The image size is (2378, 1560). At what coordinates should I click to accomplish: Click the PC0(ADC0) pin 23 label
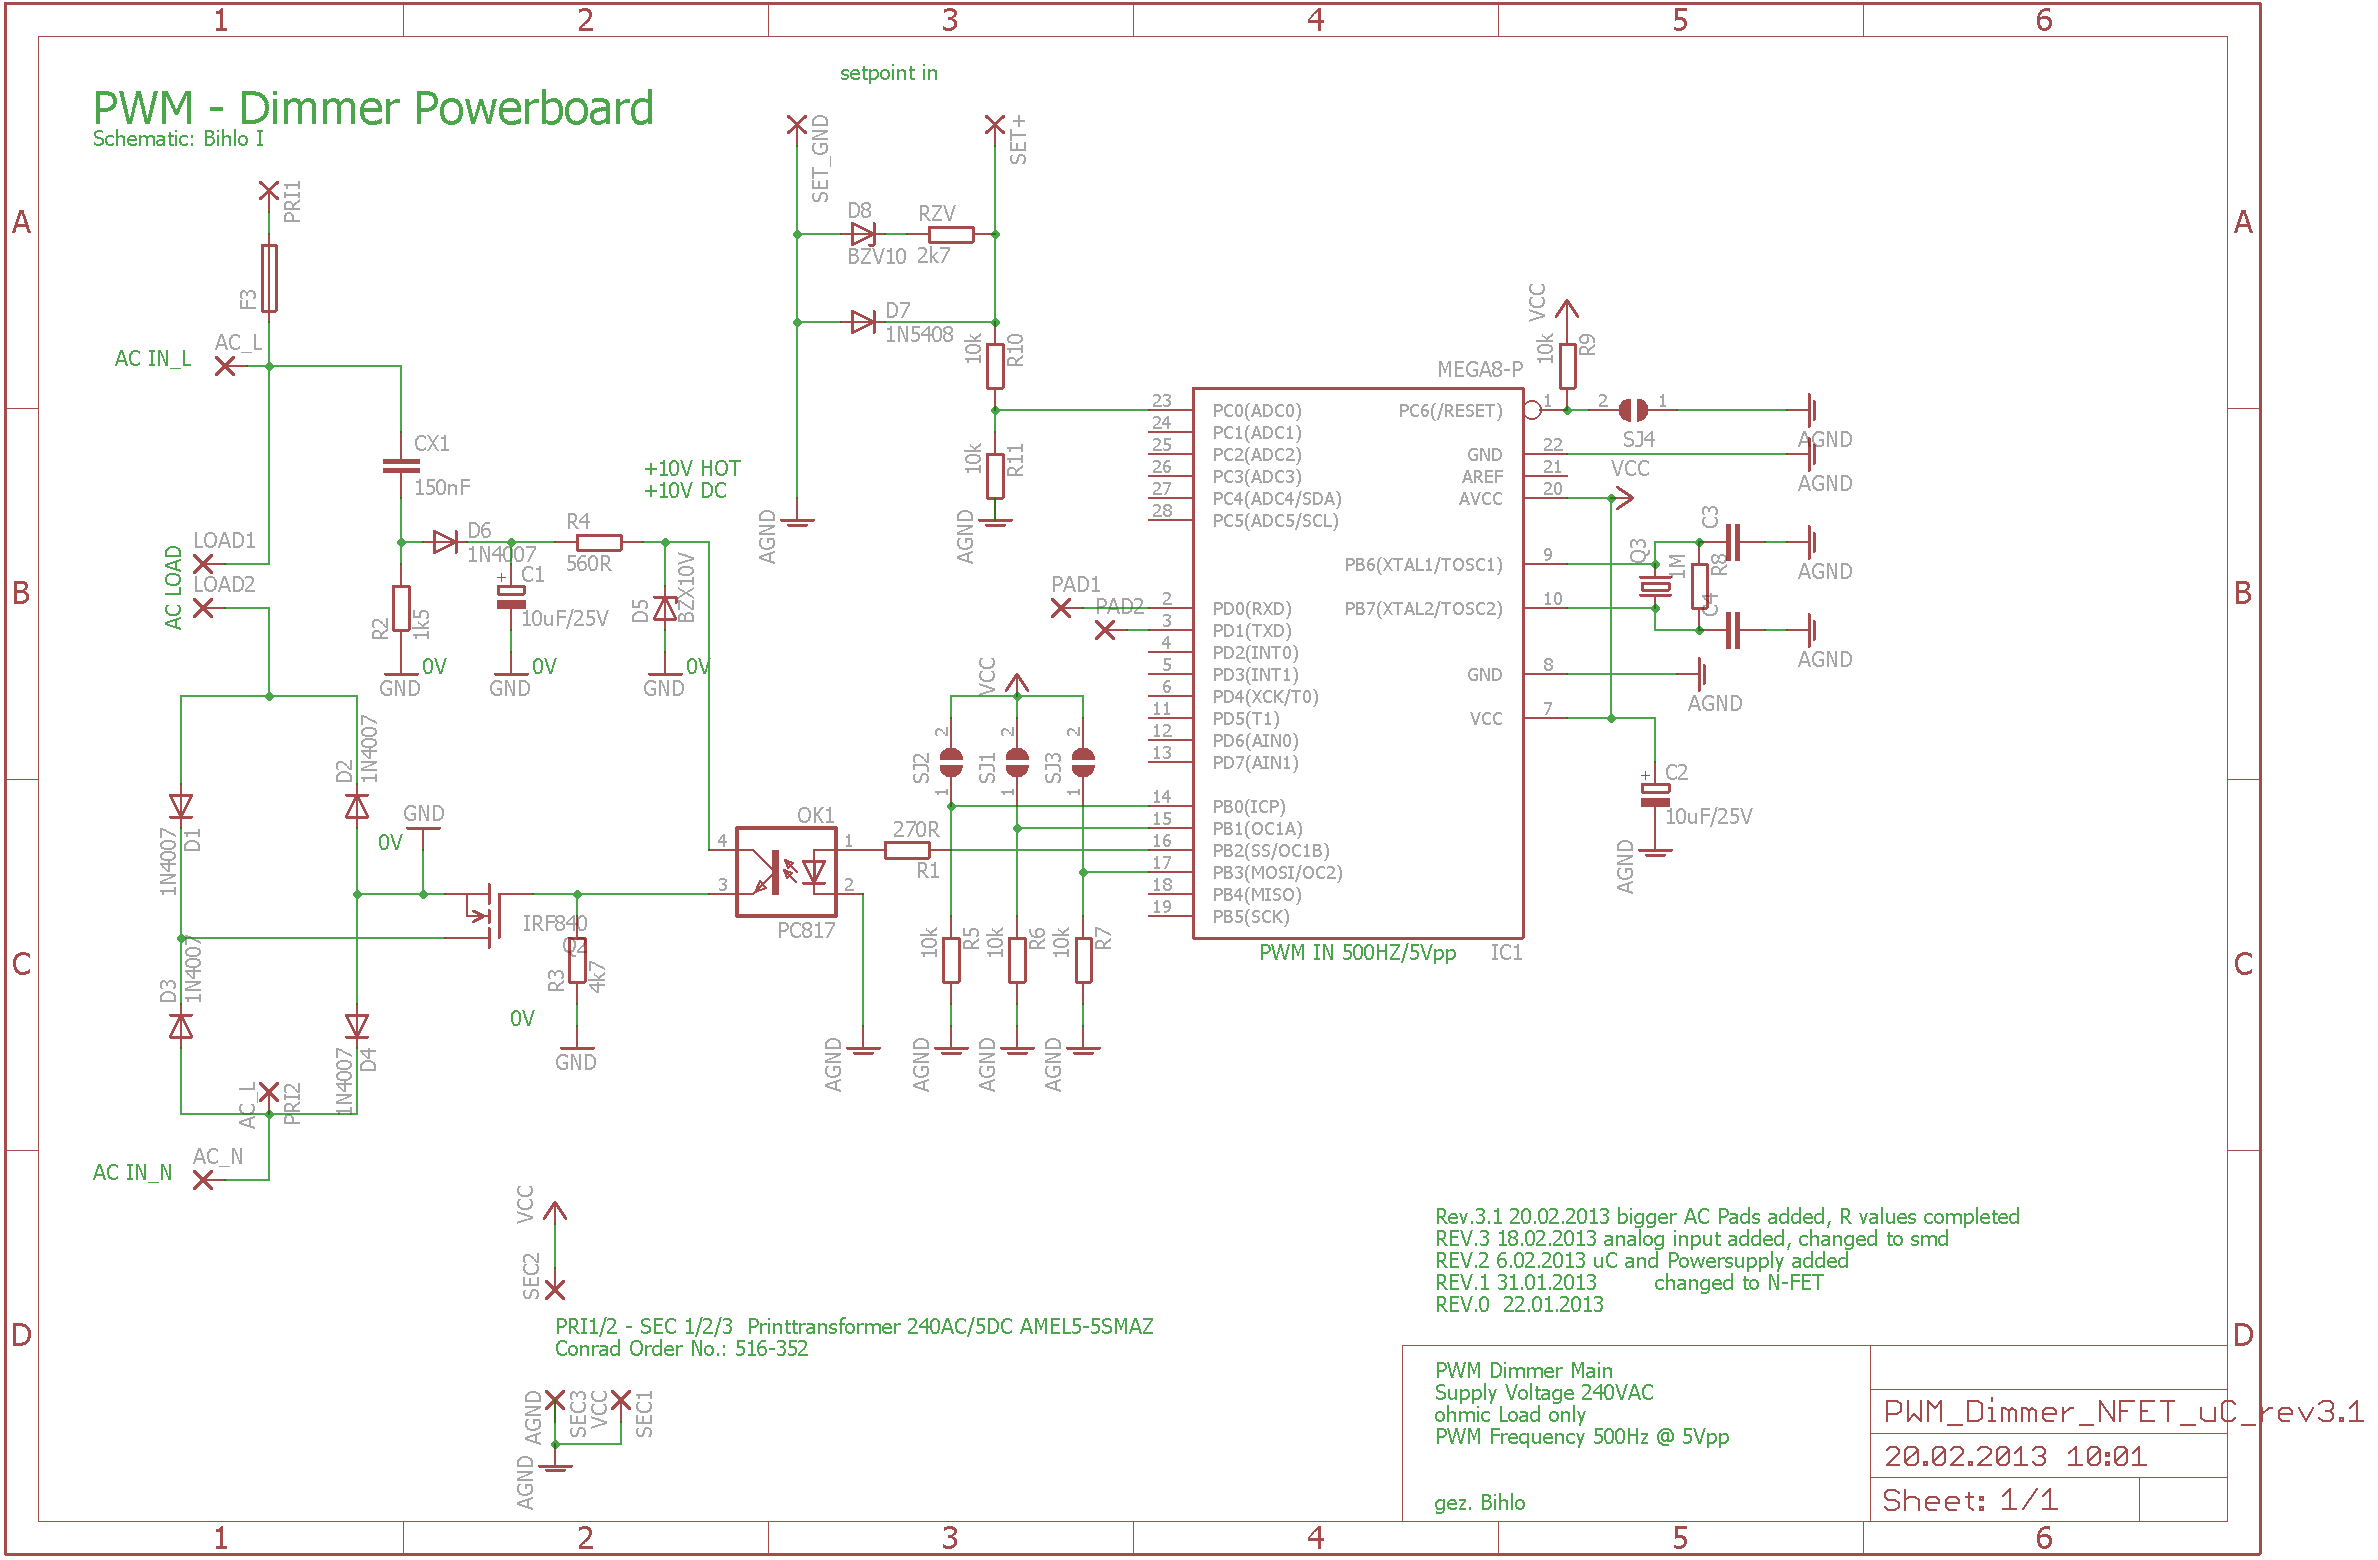[1257, 410]
